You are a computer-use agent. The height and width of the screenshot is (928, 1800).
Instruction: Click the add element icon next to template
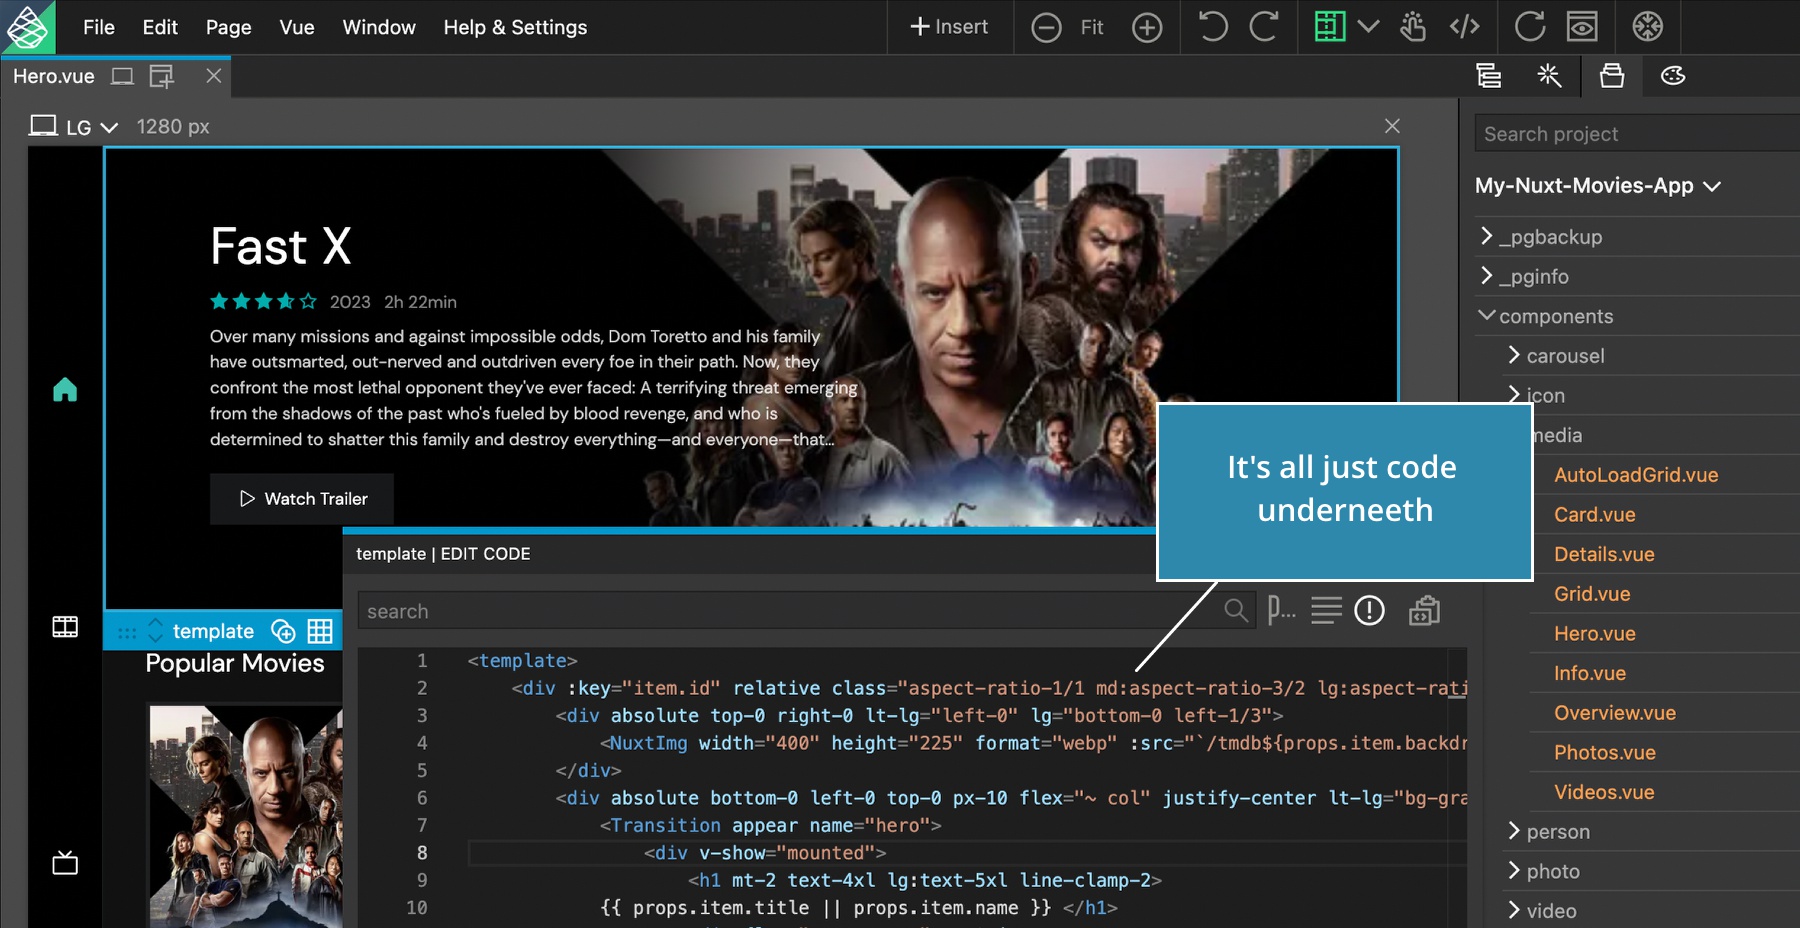[283, 631]
